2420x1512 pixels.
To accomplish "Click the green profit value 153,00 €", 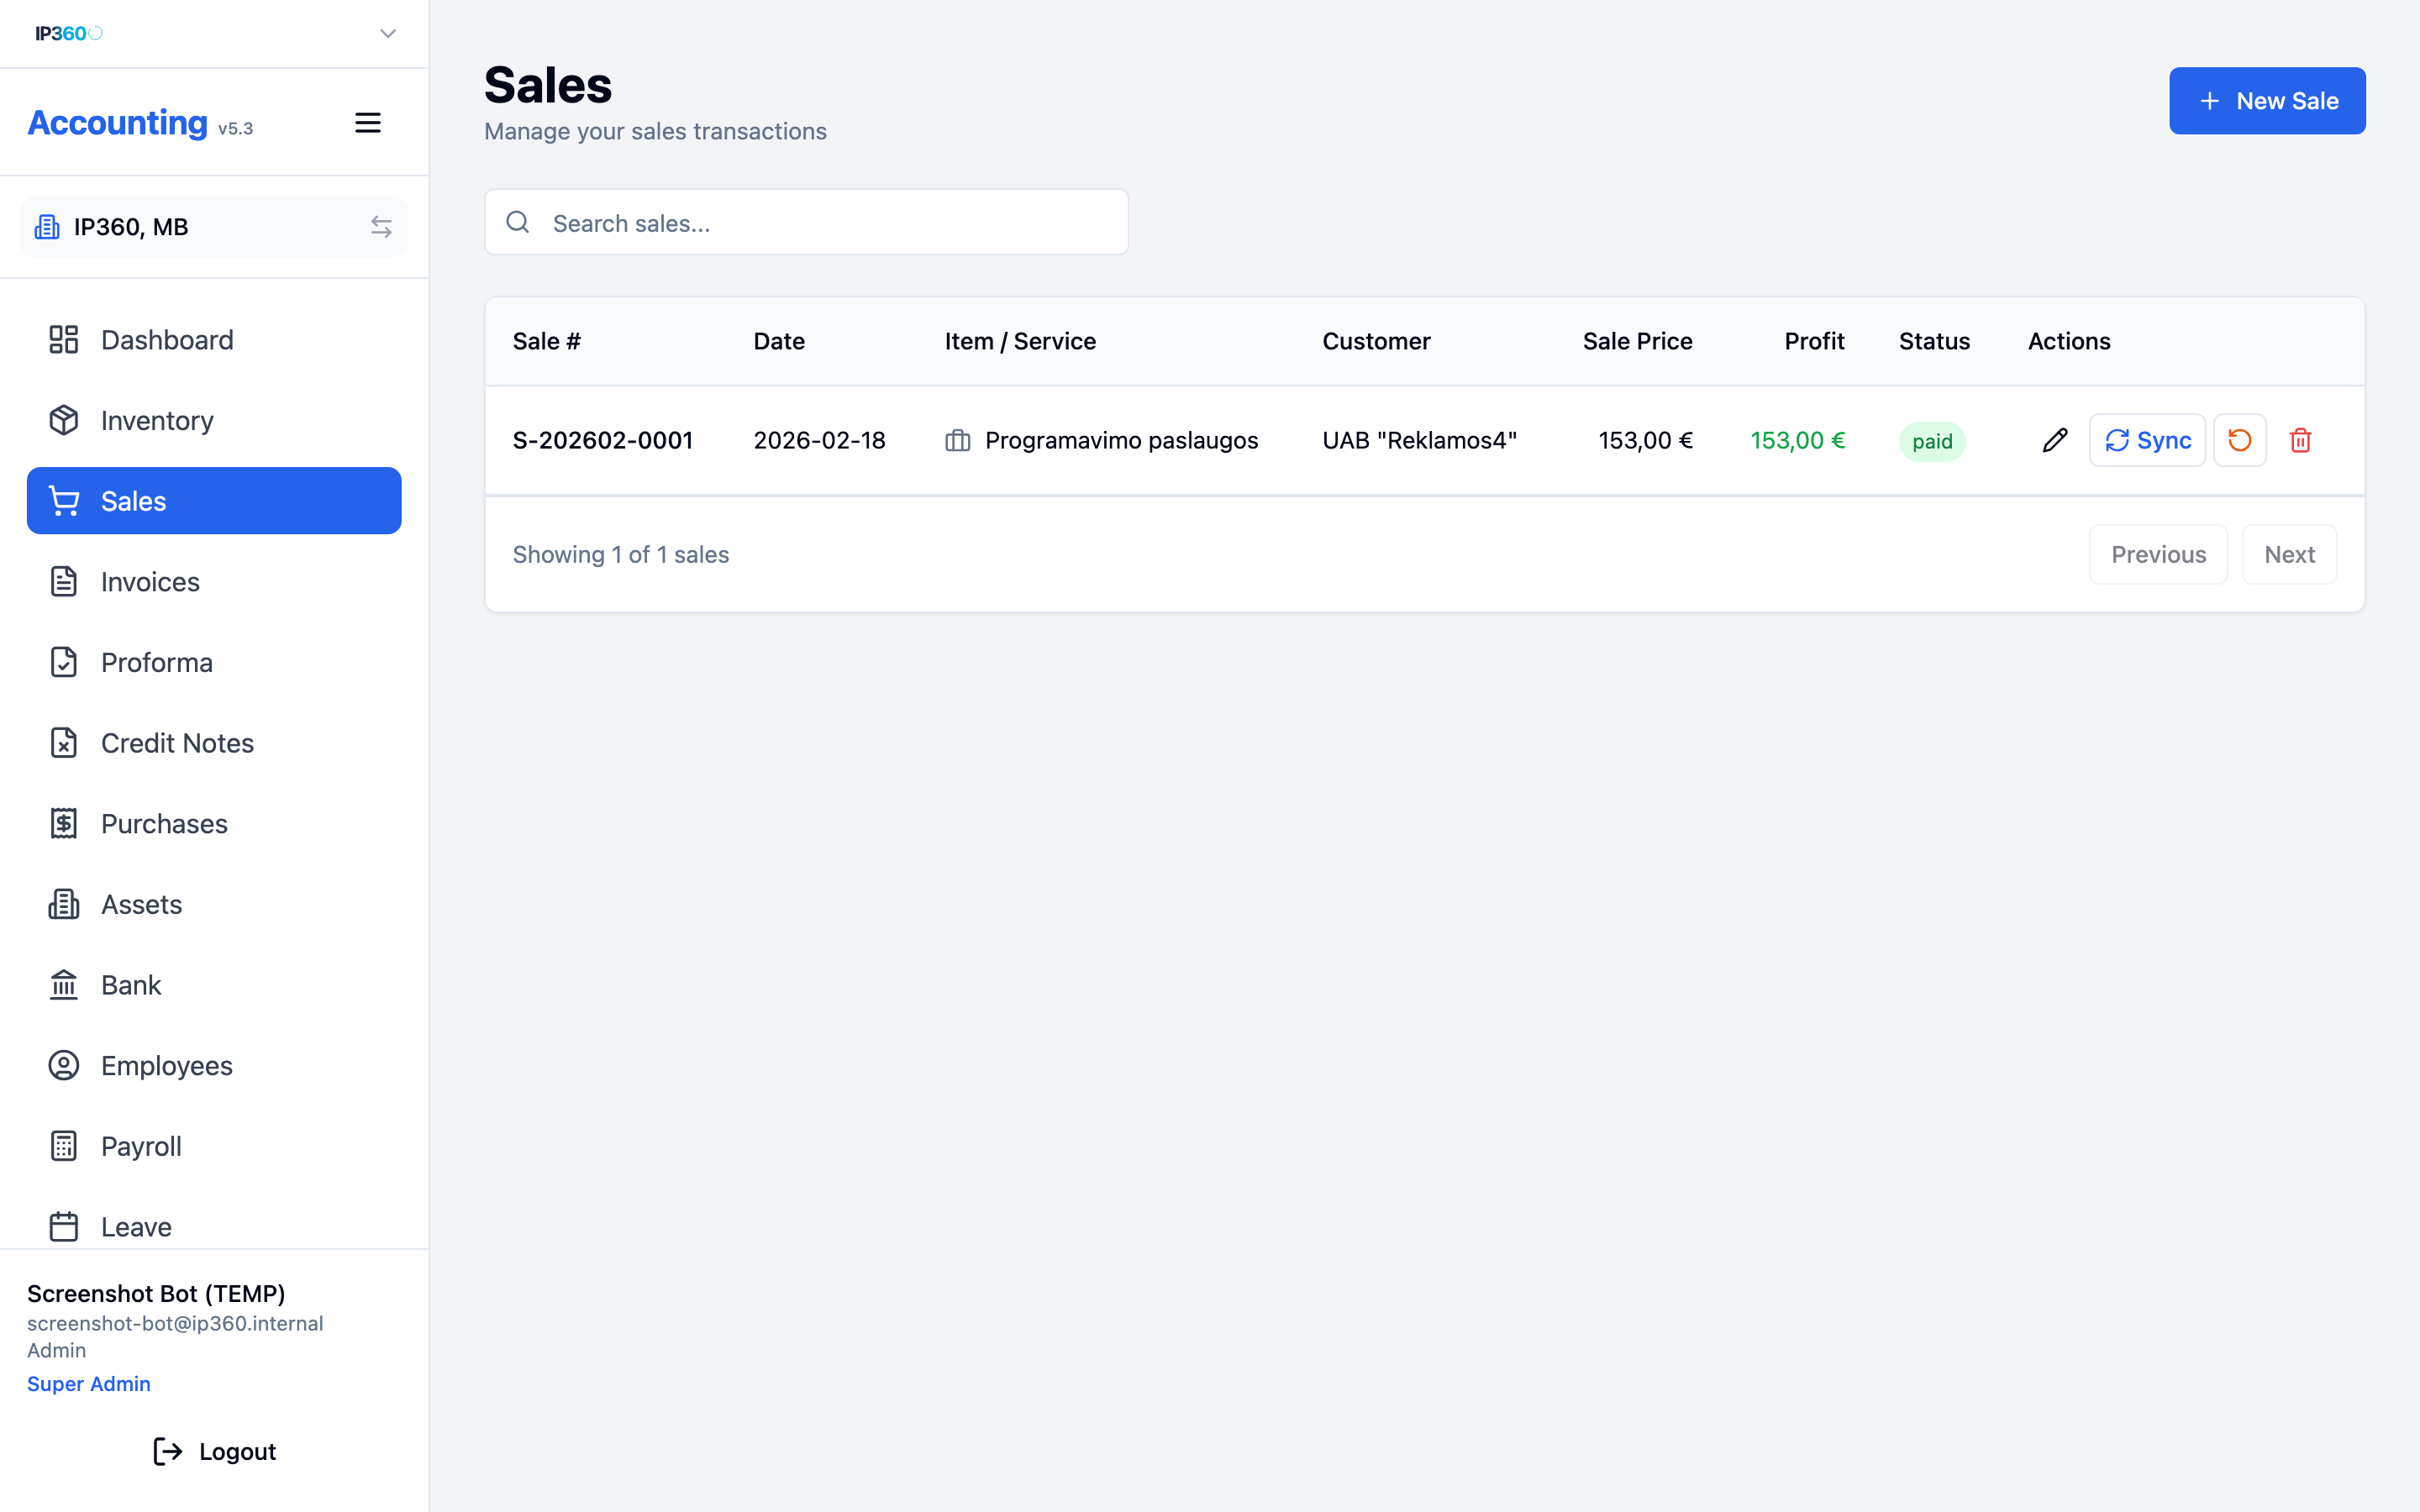I will coord(1797,440).
